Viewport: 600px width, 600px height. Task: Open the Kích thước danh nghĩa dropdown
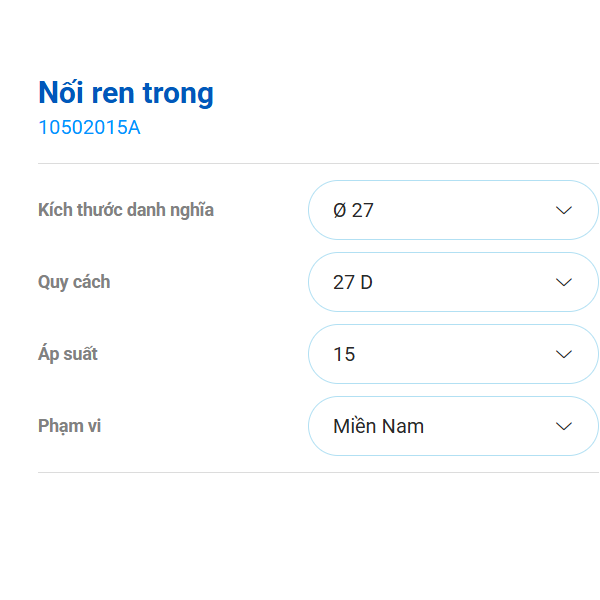452,210
